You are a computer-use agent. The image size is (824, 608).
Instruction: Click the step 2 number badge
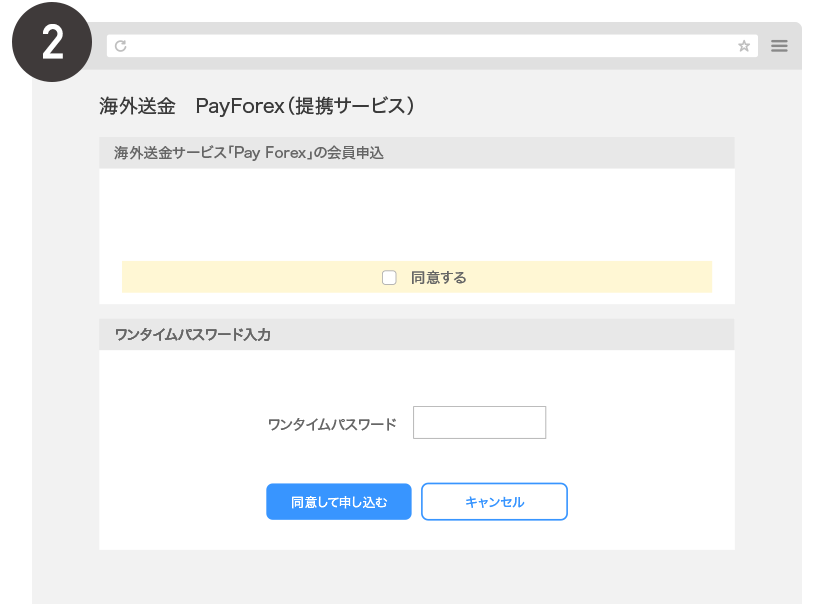[52, 42]
